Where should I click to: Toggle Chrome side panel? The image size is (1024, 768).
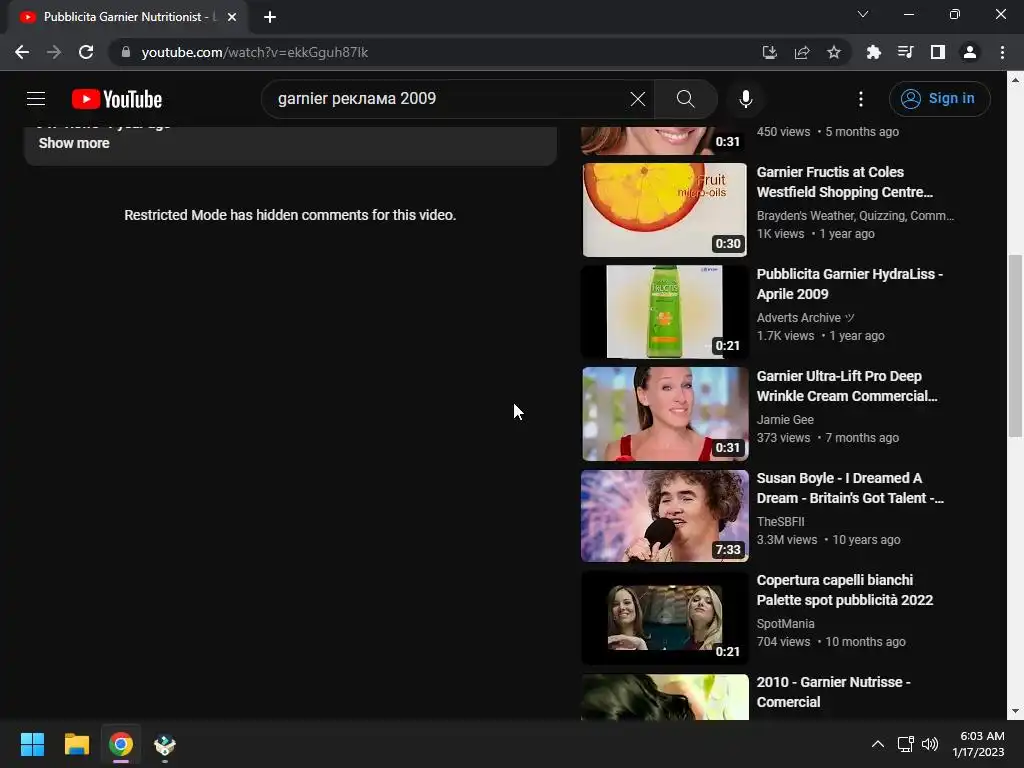937,52
